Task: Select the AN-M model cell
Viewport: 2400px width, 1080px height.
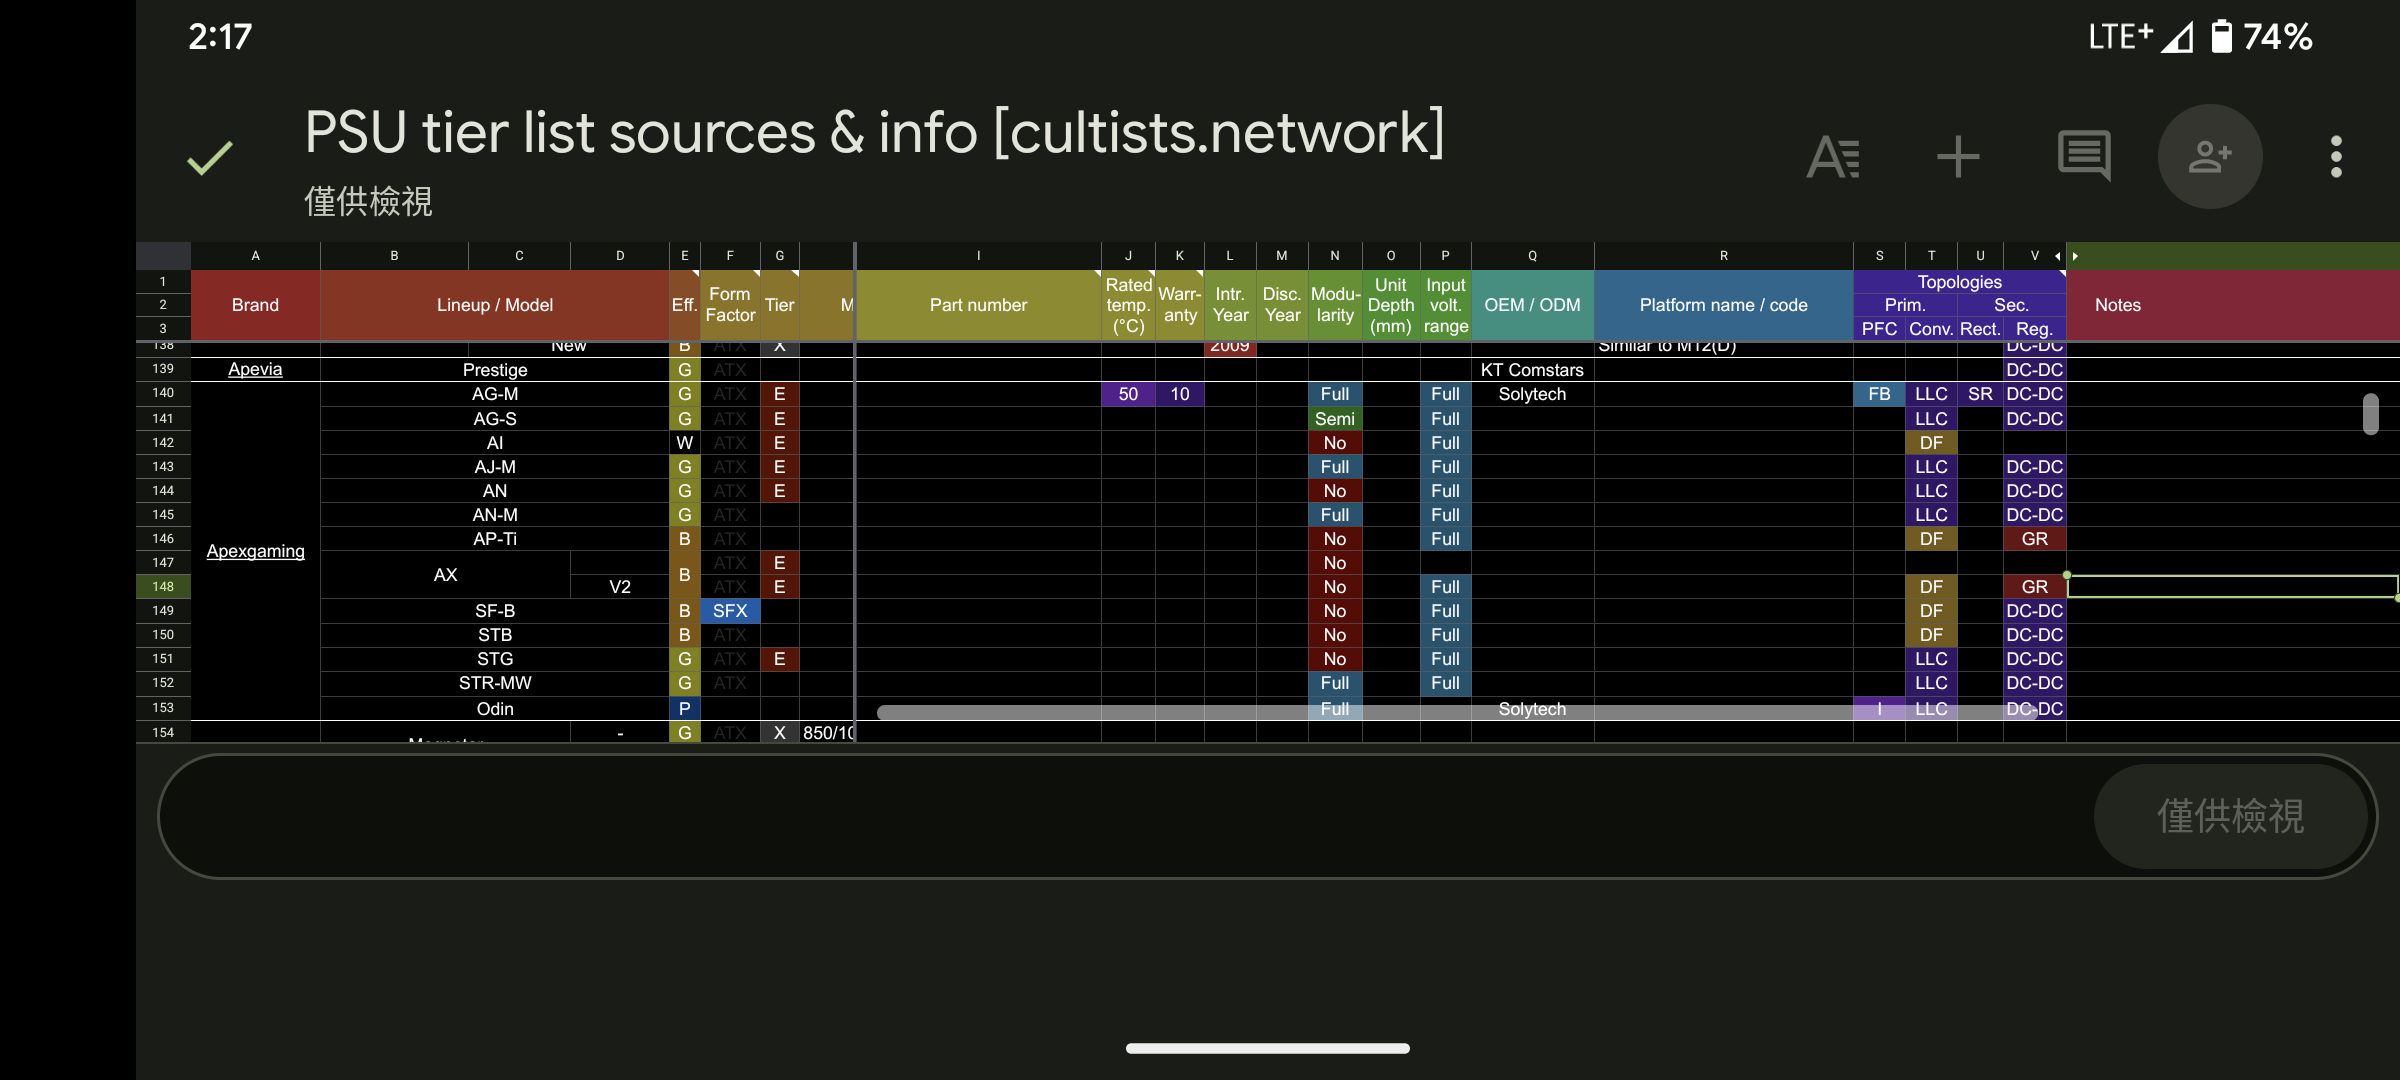Action: [494, 514]
